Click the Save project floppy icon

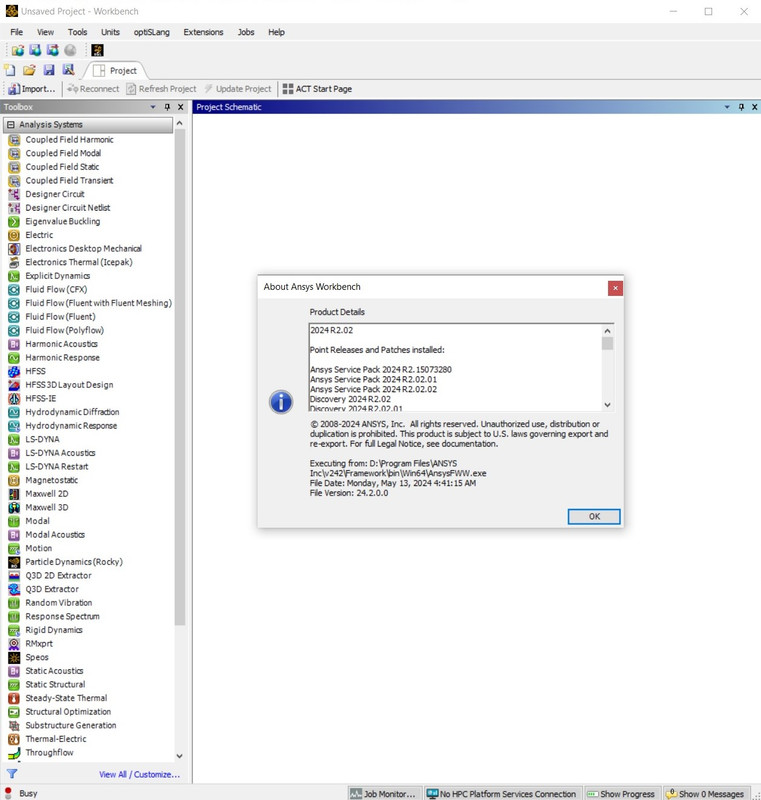click(49, 70)
